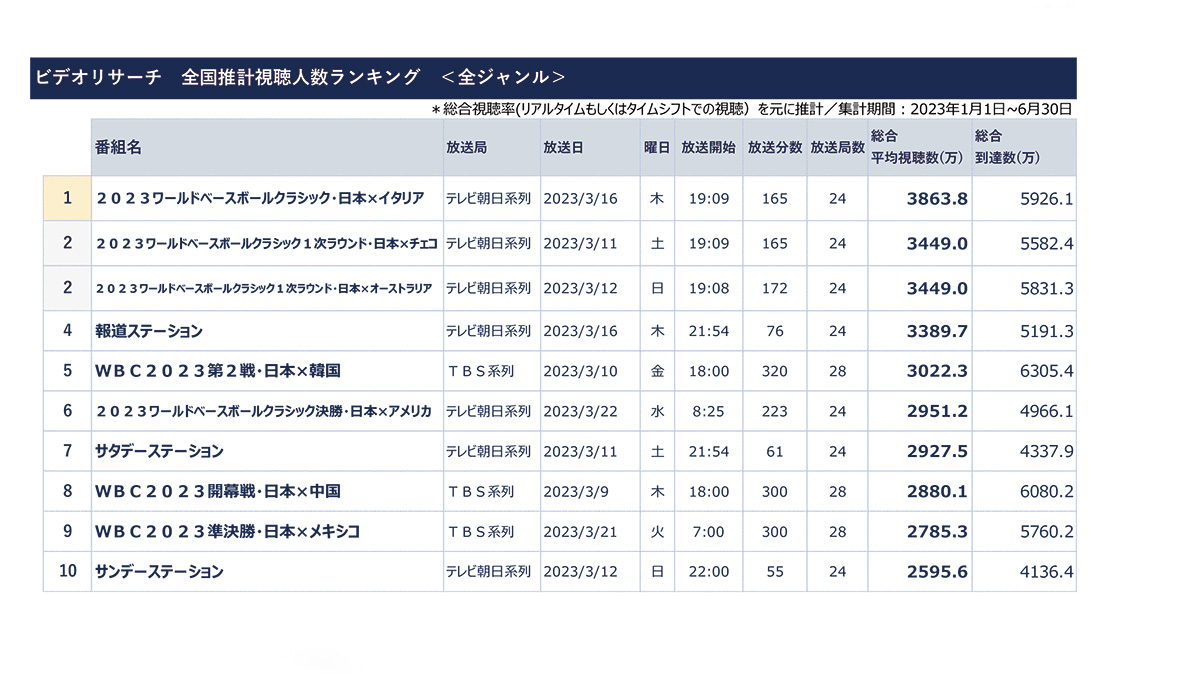The height and width of the screenshot is (686, 1200).
Task: Select WBC2023開幕戦・日本×中国 program name
Action: pos(217,491)
